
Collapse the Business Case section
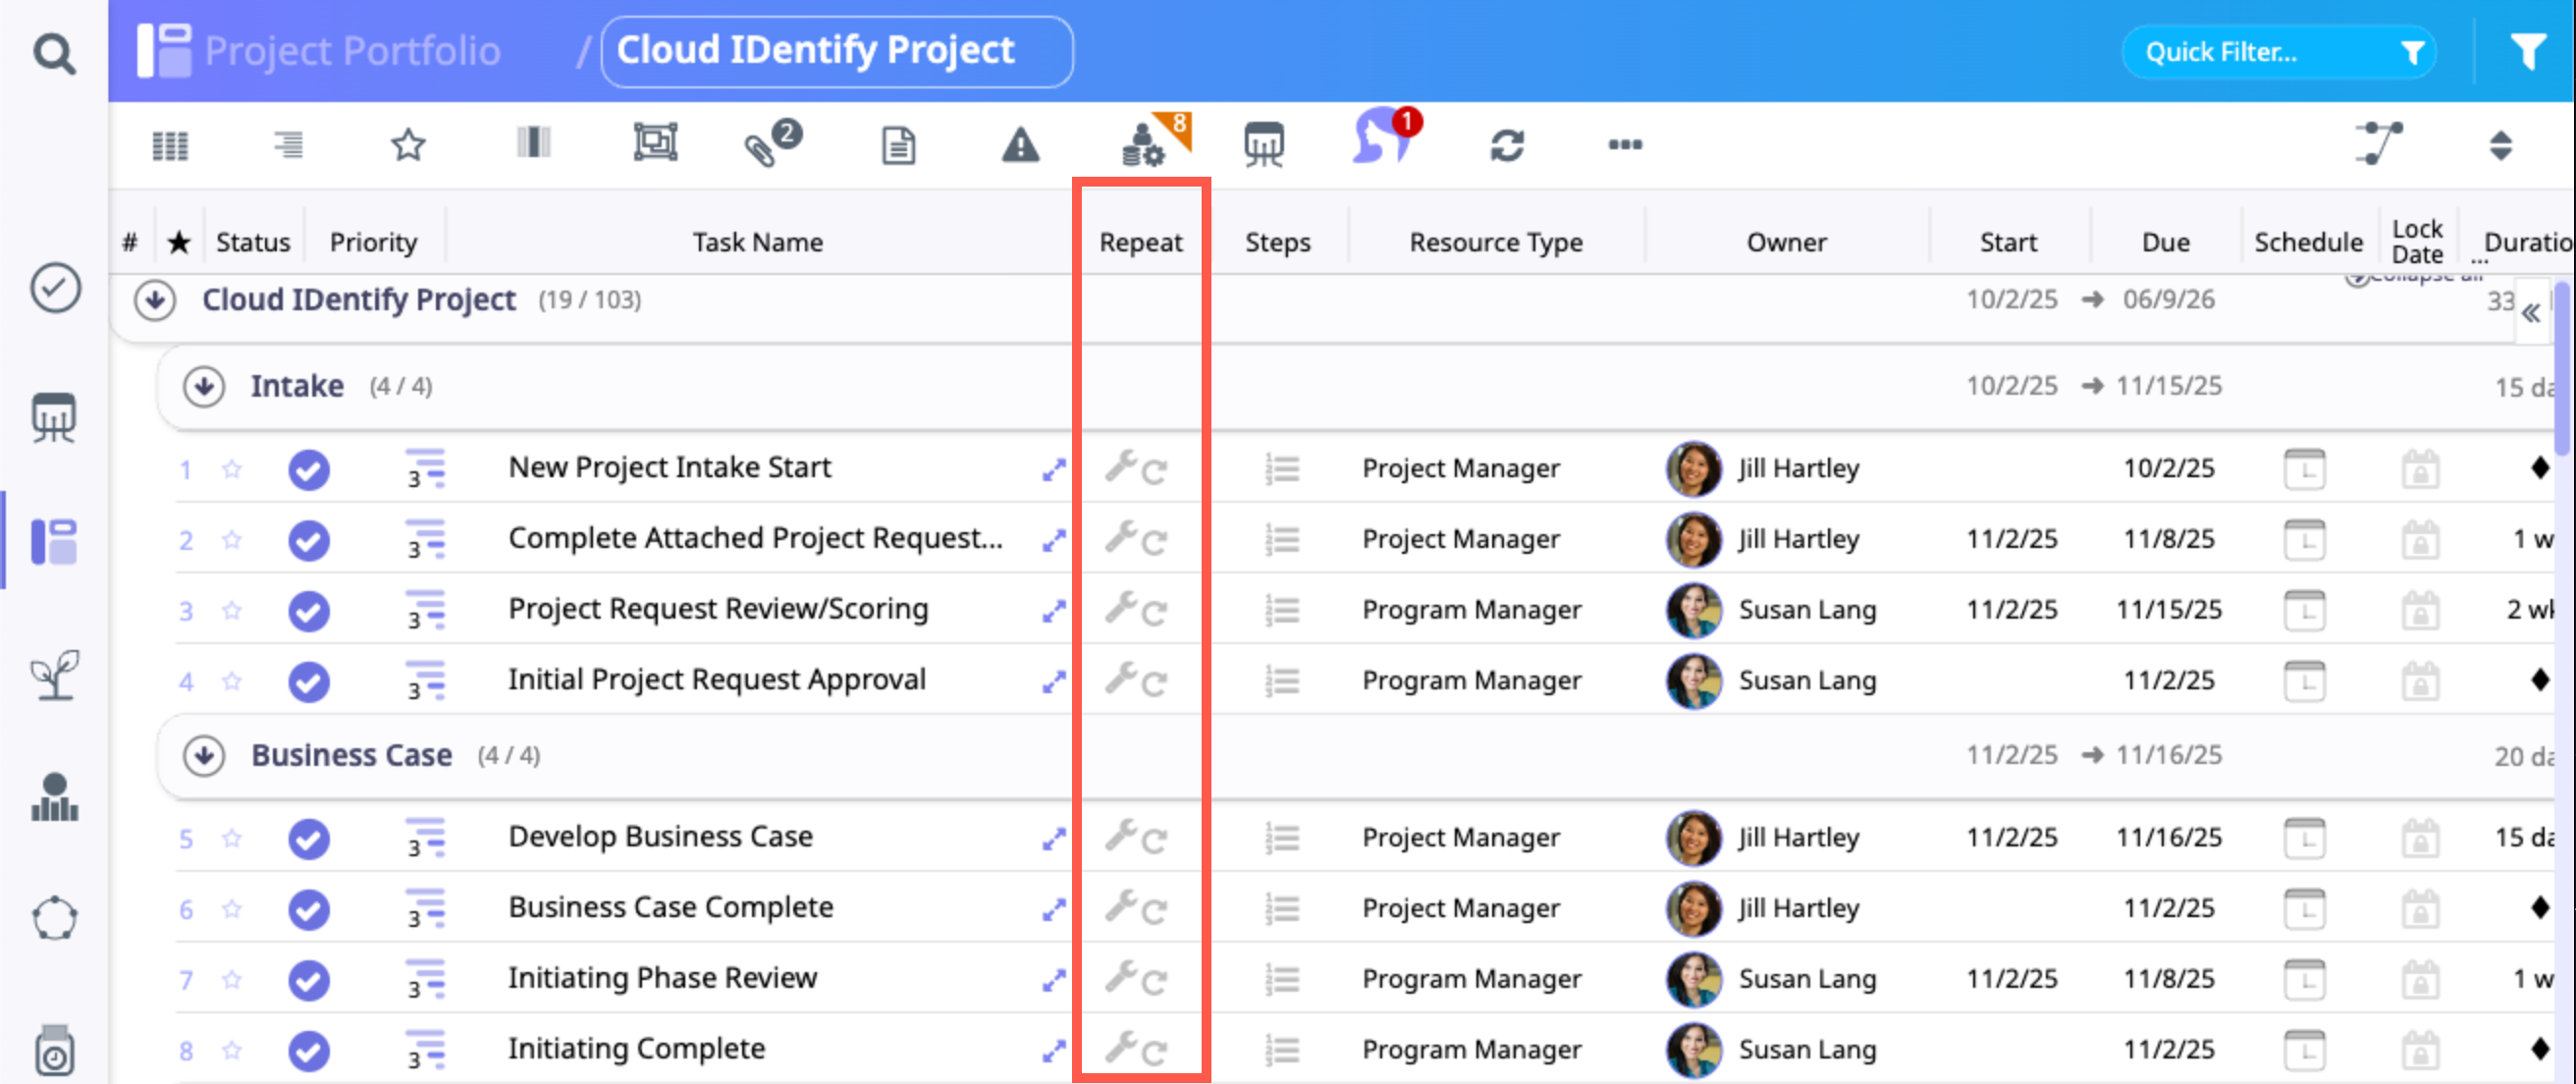tap(204, 755)
